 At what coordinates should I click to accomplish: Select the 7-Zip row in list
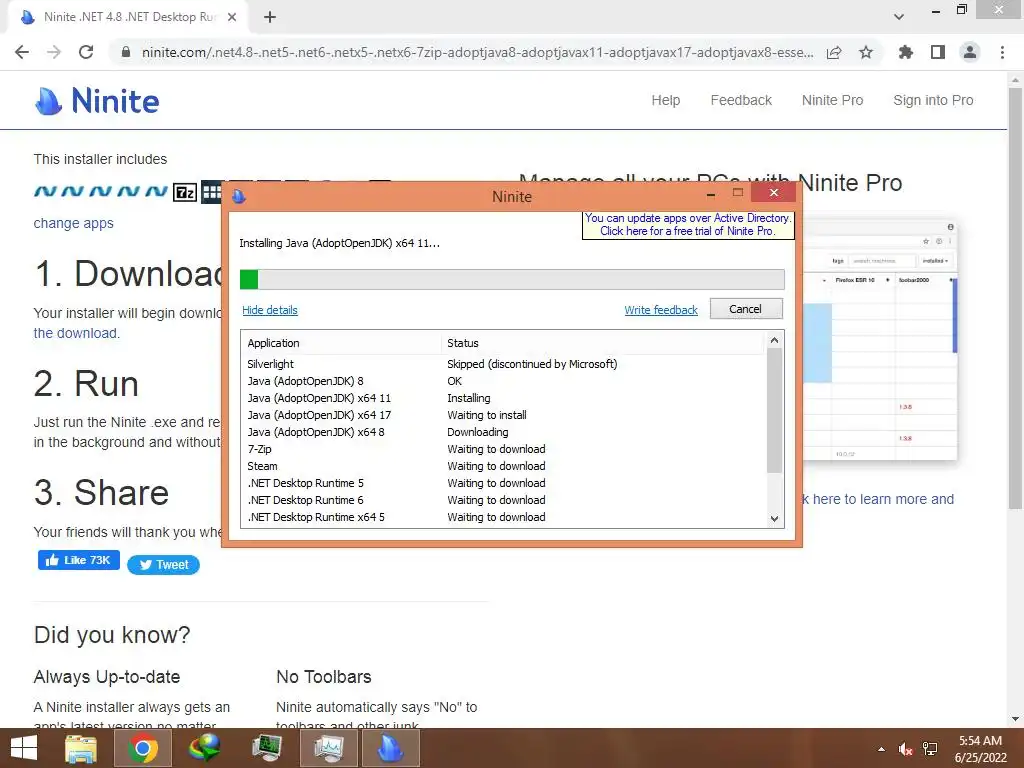pos(504,449)
